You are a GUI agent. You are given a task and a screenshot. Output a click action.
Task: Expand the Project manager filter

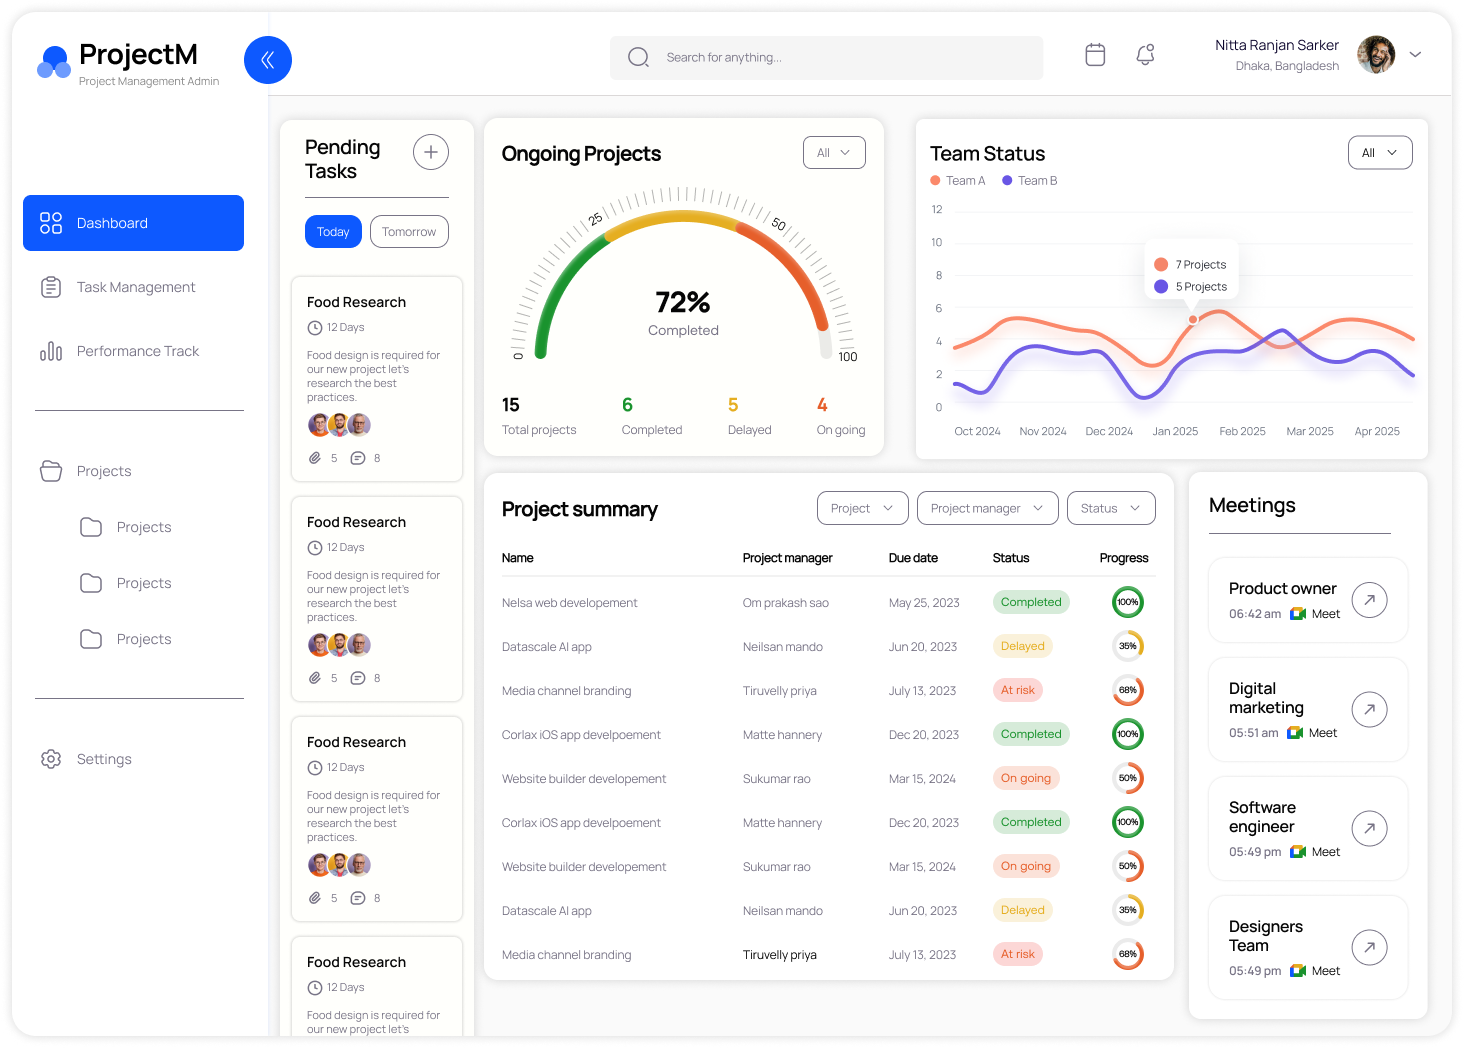pyautogui.click(x=987, y=508)
